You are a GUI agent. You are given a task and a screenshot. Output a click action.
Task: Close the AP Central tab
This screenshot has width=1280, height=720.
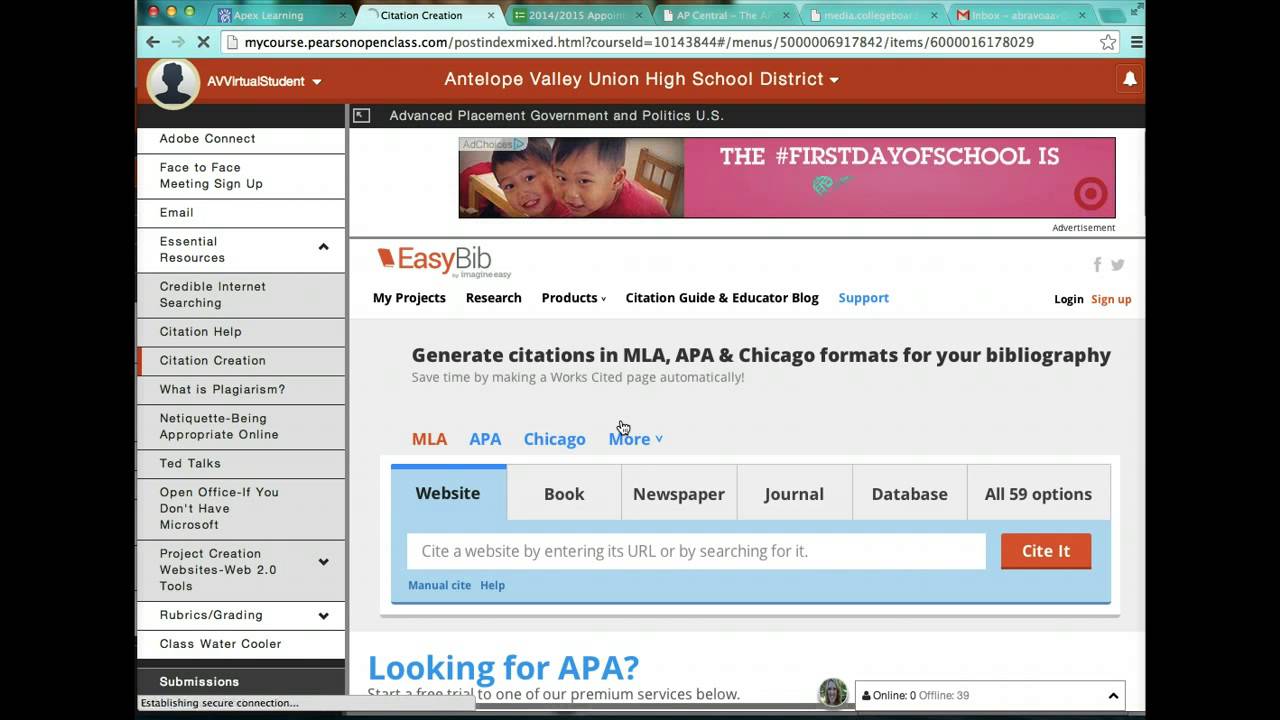tap(787, 15)
